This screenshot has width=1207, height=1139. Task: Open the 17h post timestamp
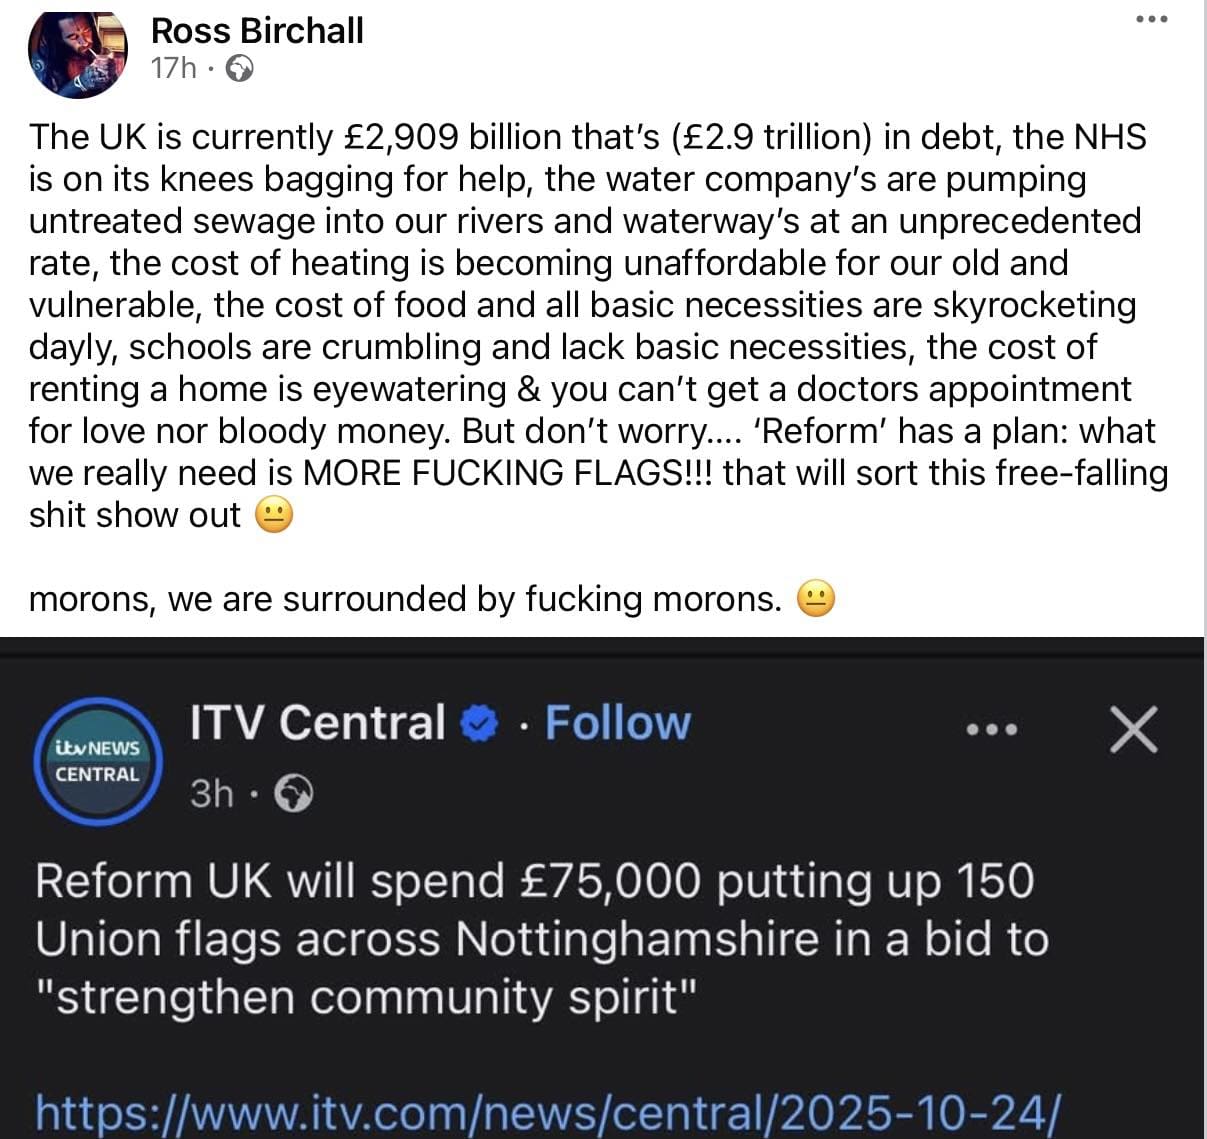[174, 68]
